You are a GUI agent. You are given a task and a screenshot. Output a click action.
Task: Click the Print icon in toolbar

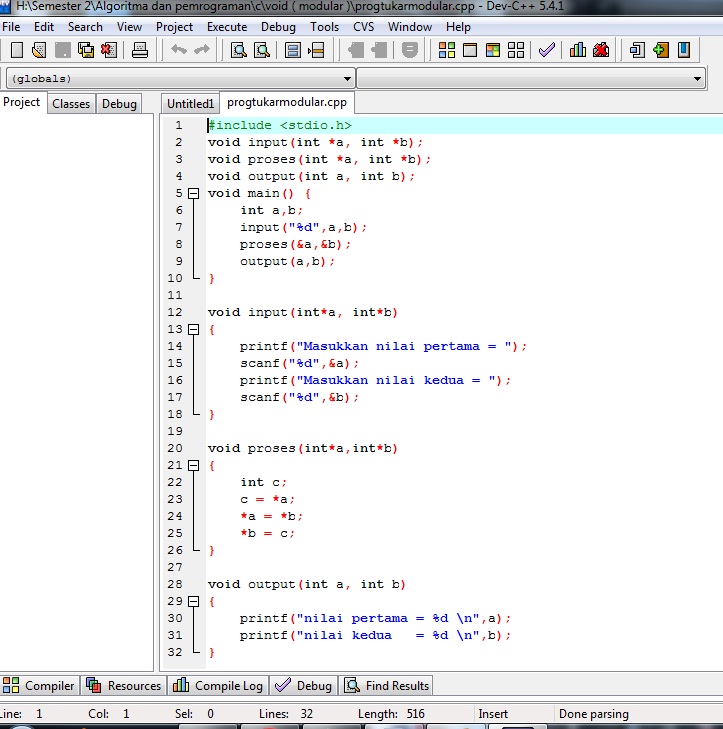(140, 50)
